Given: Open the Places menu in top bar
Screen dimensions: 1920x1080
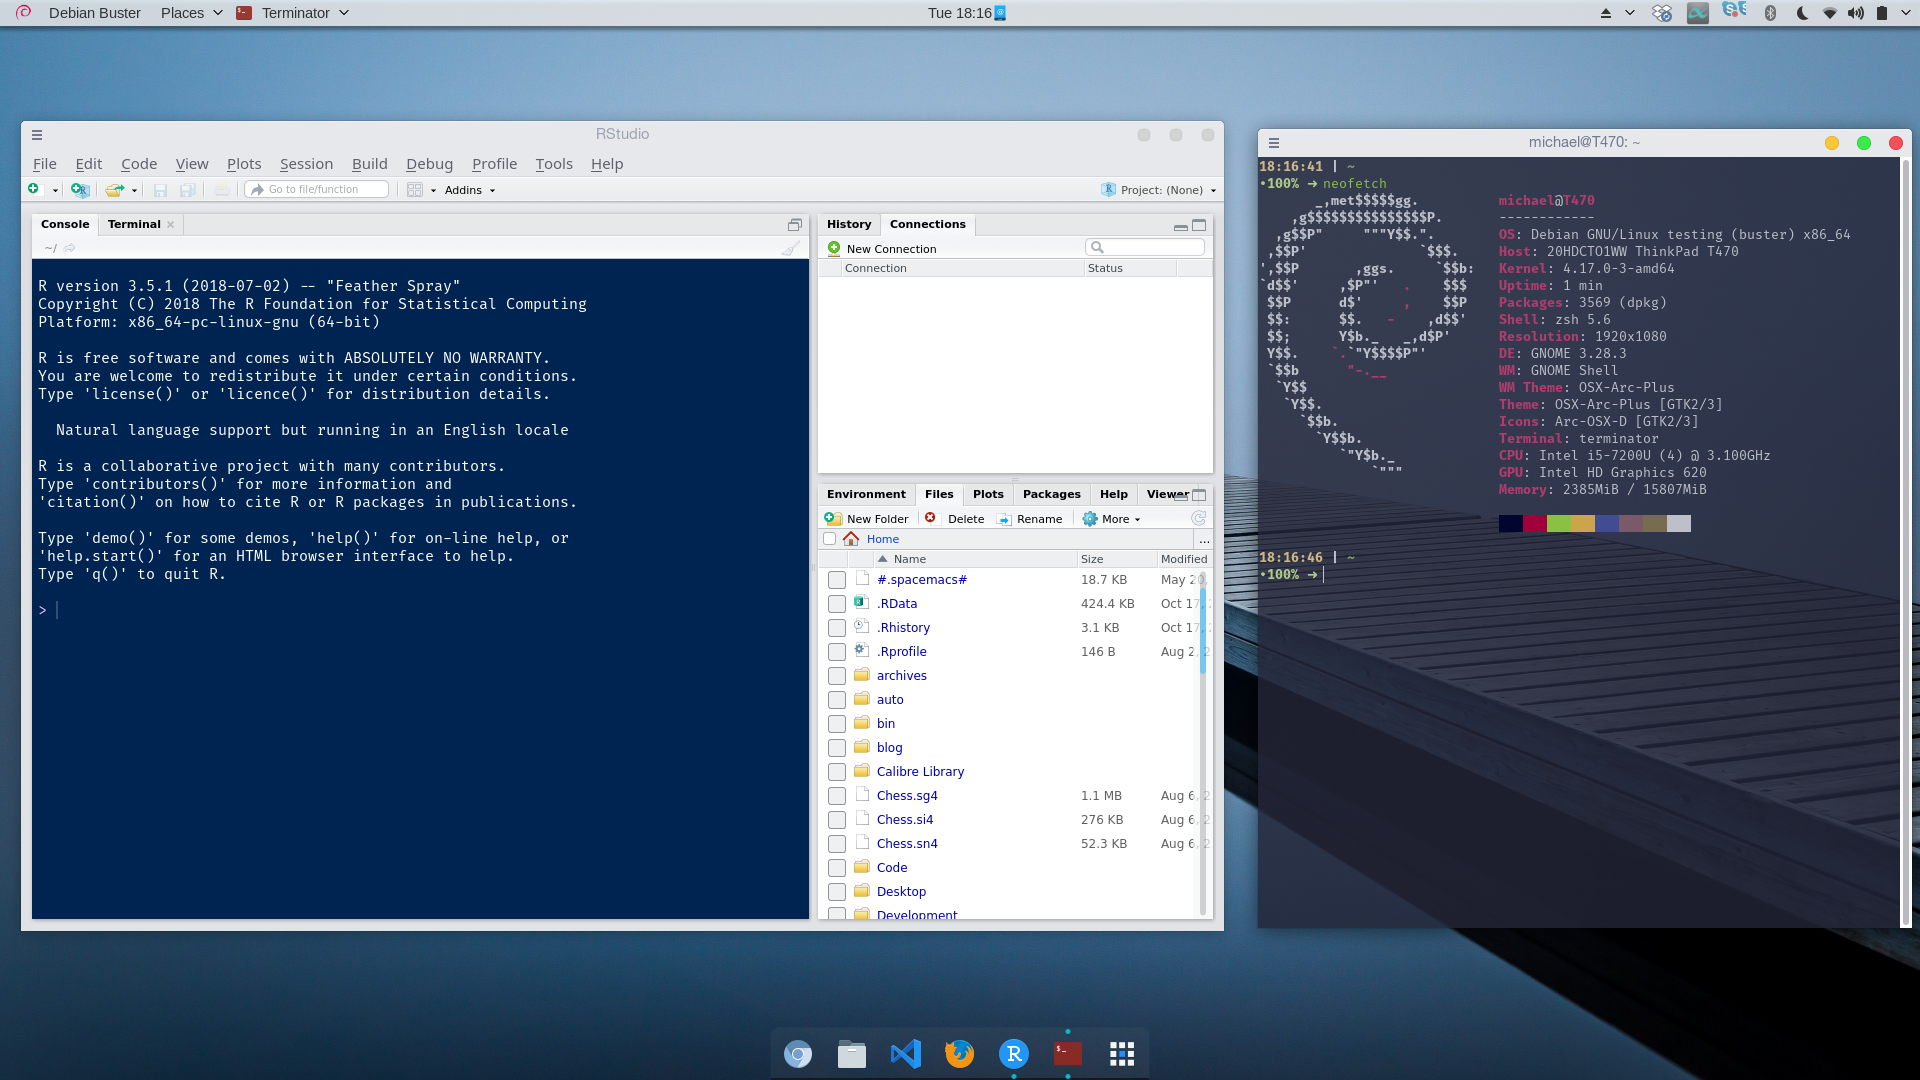Looking at the screenshot, I should pos(191,13).
